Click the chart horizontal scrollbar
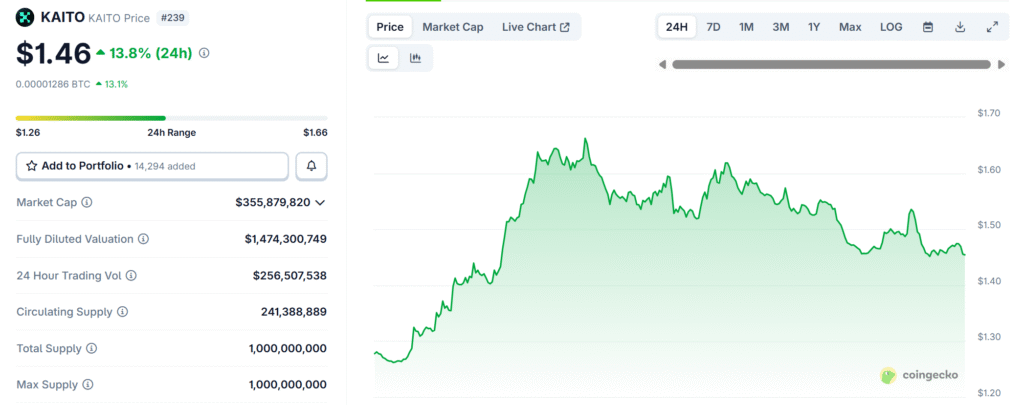Image resolution: width=1024 pixels, height=405 pixels. [832, 65]
